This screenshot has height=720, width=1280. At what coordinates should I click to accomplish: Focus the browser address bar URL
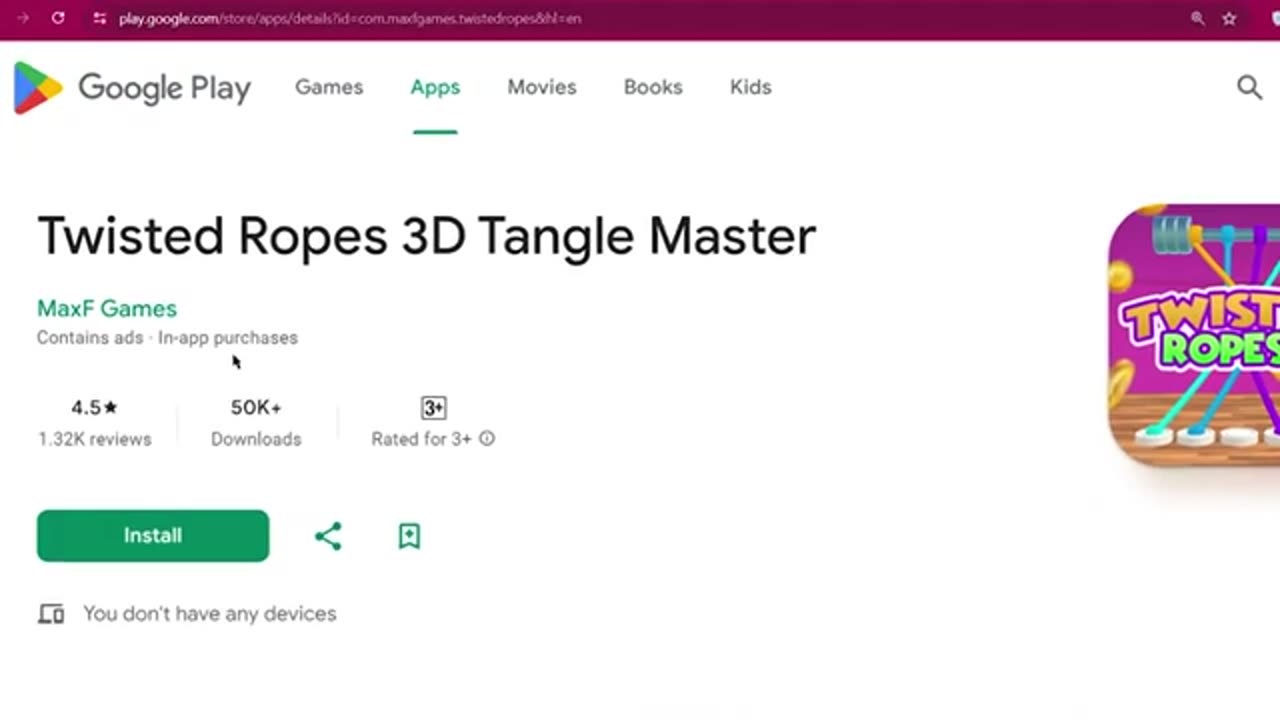(x=350, y=18)
